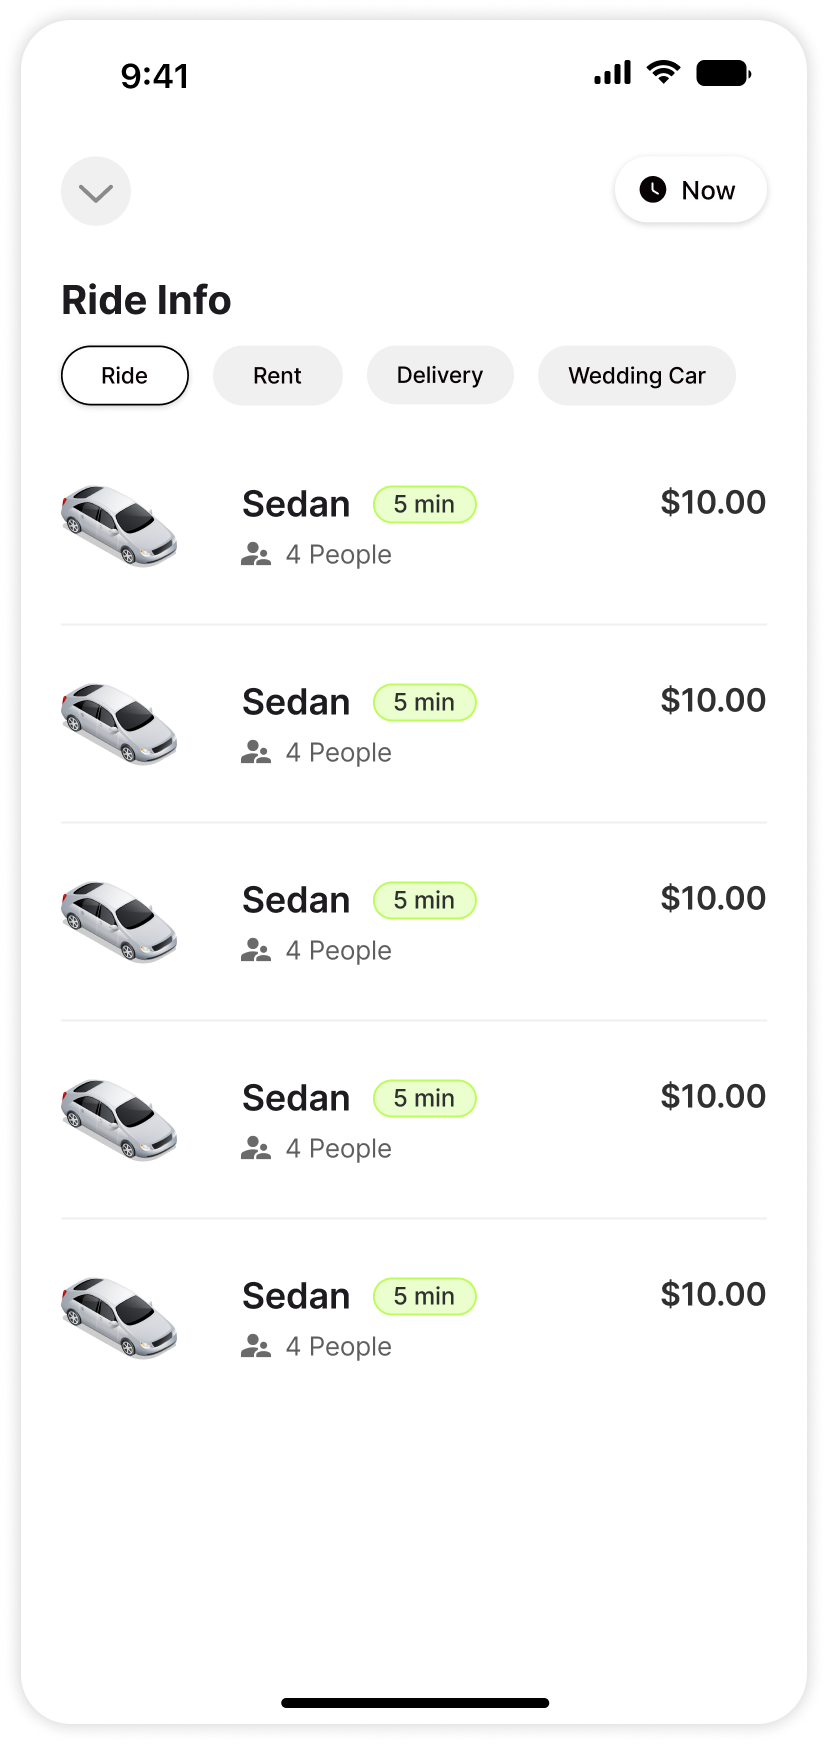Click the first Sedan's people icon
Image resolution: width=827 pixels, height=1744 pixels.
(256, 555)
